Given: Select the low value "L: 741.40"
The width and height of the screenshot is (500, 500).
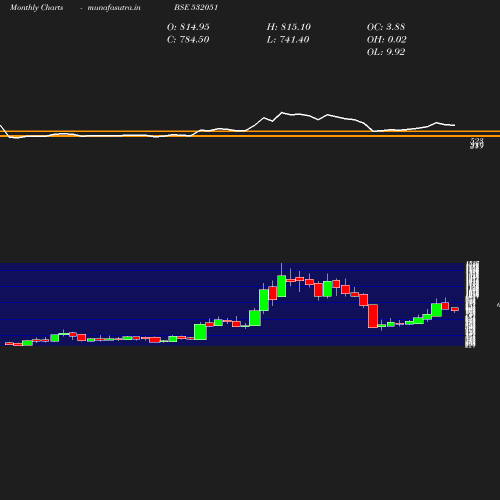Looking at the screenshot, I should [x=288, y=39].
